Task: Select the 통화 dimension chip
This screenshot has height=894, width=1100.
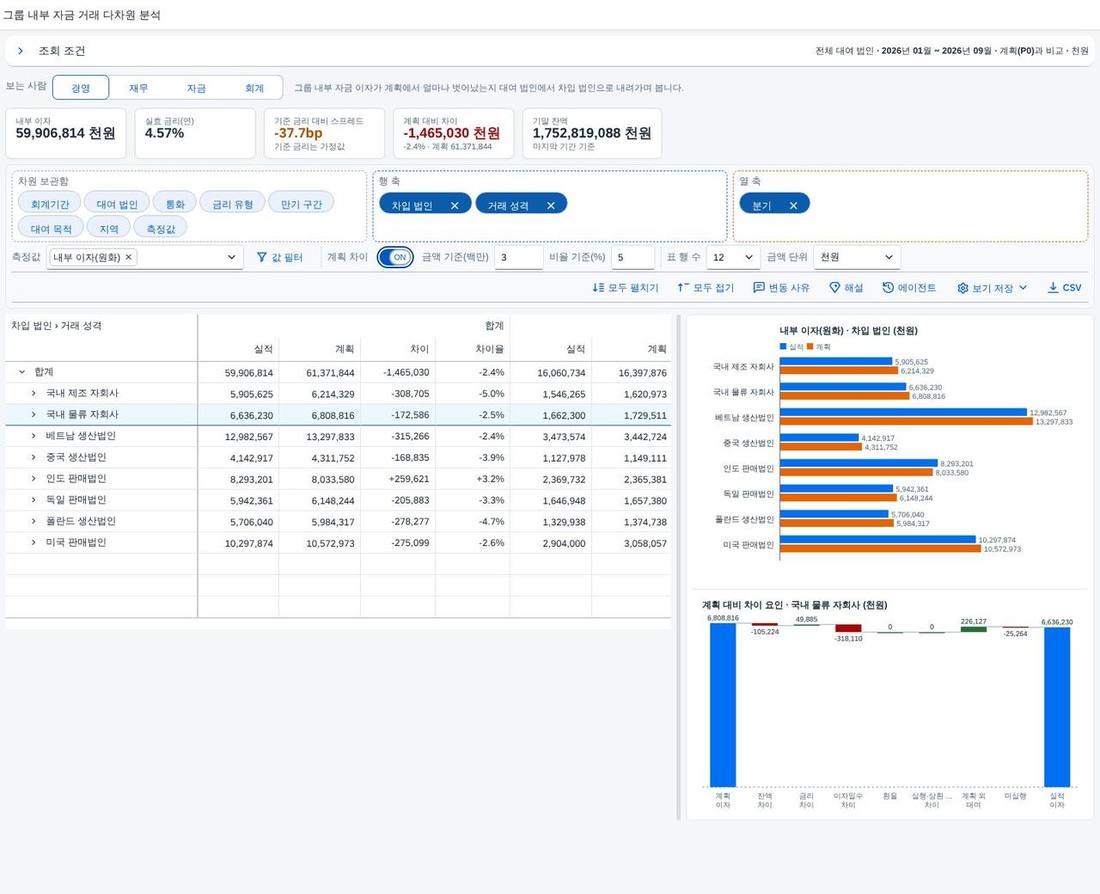Action: coord(175,204)
